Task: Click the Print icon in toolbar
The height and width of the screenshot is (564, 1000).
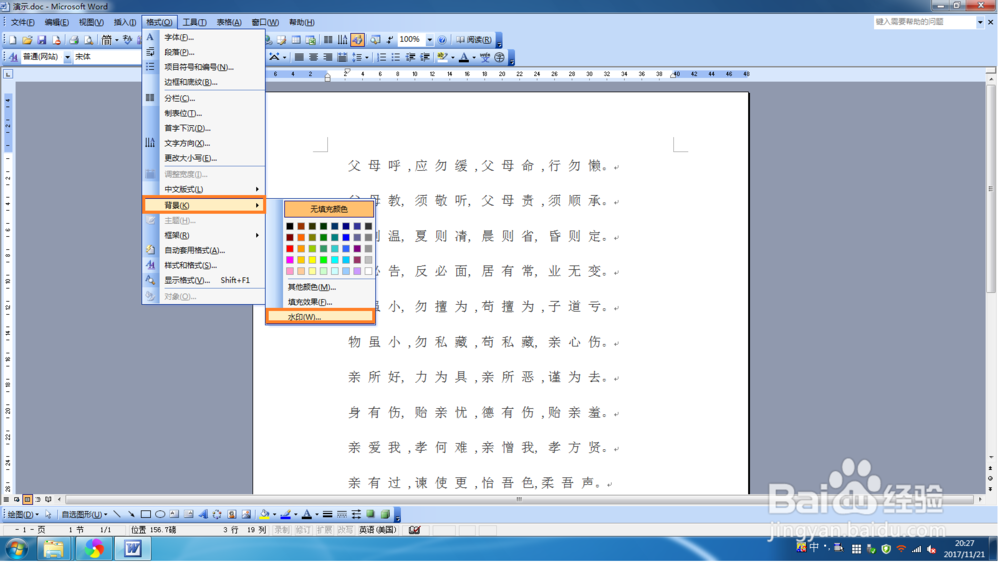Action: coord(74,40)
